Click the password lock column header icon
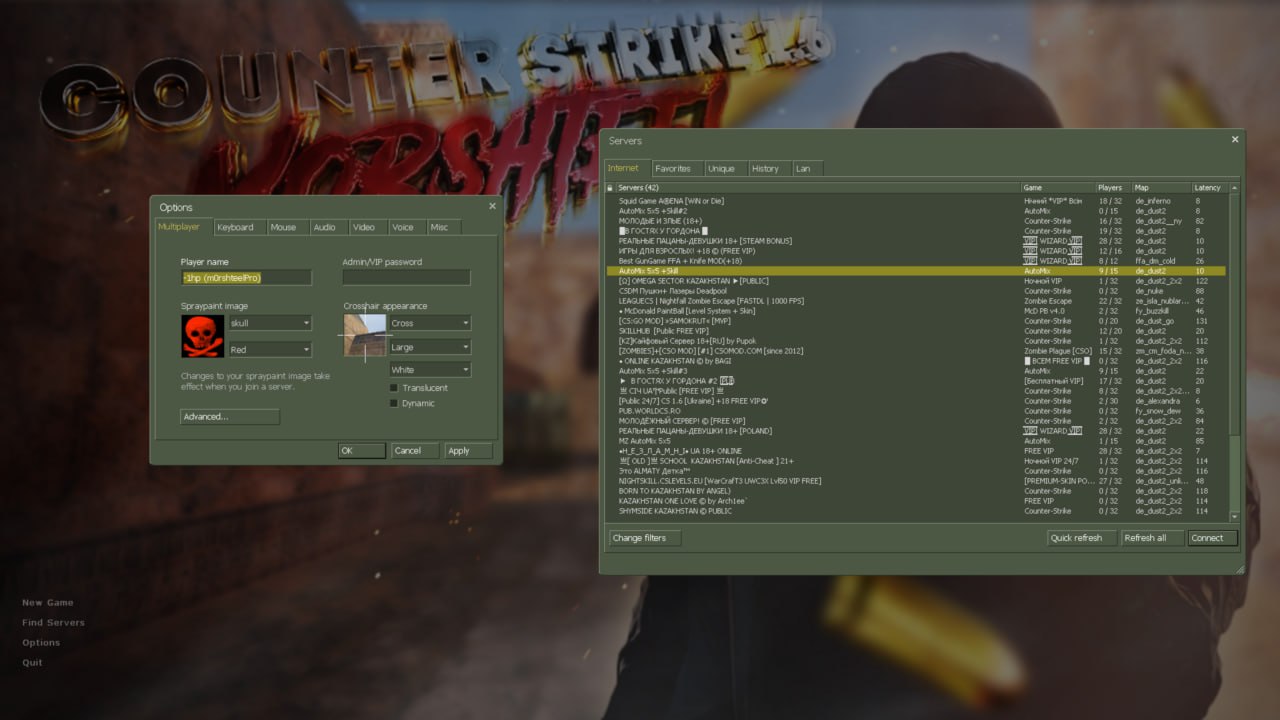The height and width of the screenshot is (720, 1280). click(610, 188)
